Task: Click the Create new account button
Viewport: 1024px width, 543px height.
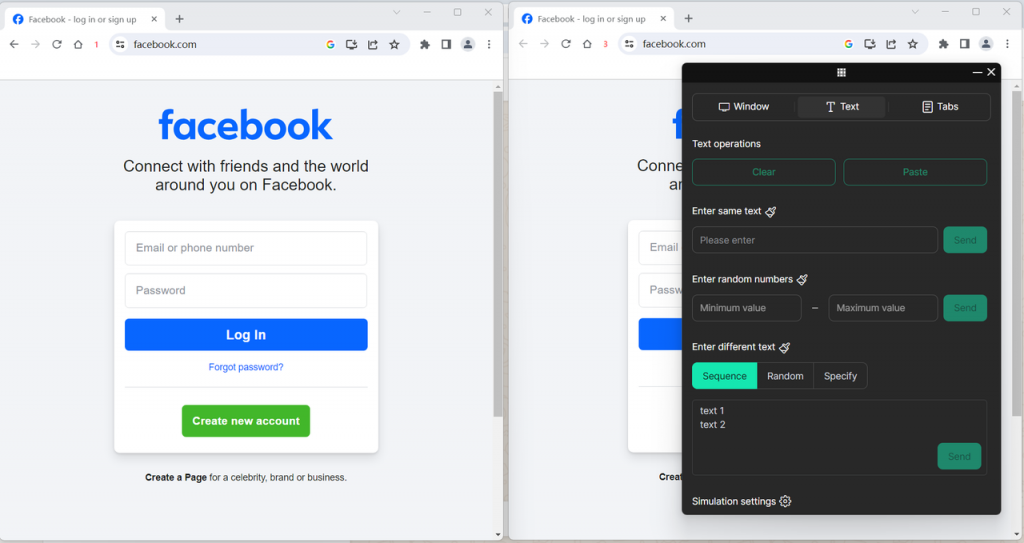Action: tap(246, 421)
